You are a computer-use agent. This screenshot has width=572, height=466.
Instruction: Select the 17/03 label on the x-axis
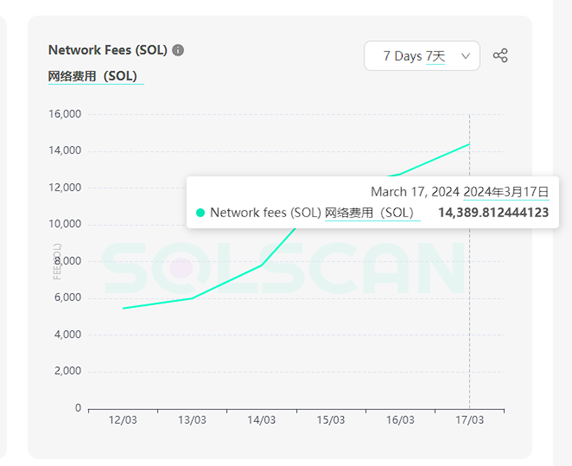pyautogui.click(x=469, y=420)
